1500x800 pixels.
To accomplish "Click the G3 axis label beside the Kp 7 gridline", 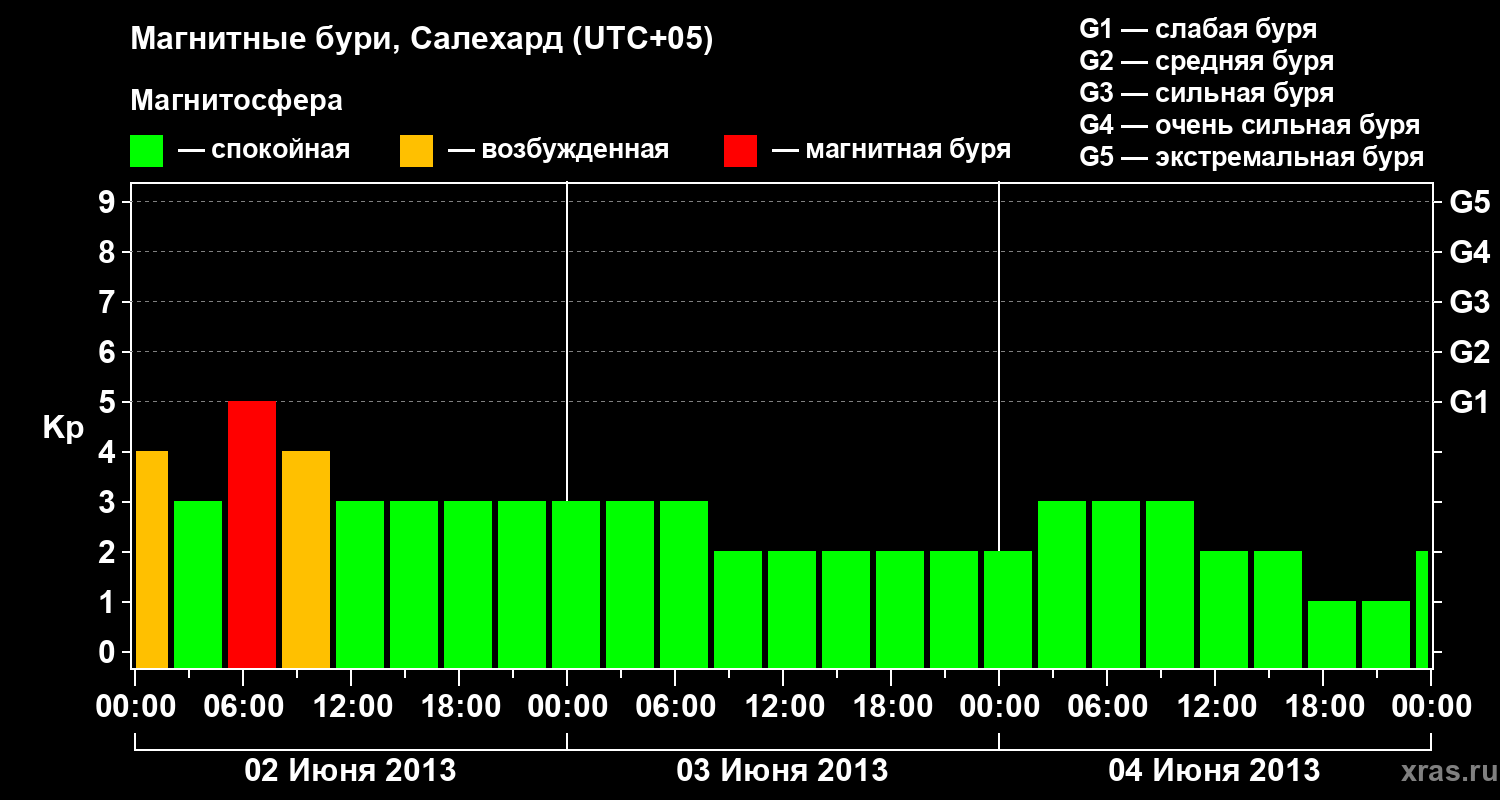I will [1469, 302].
